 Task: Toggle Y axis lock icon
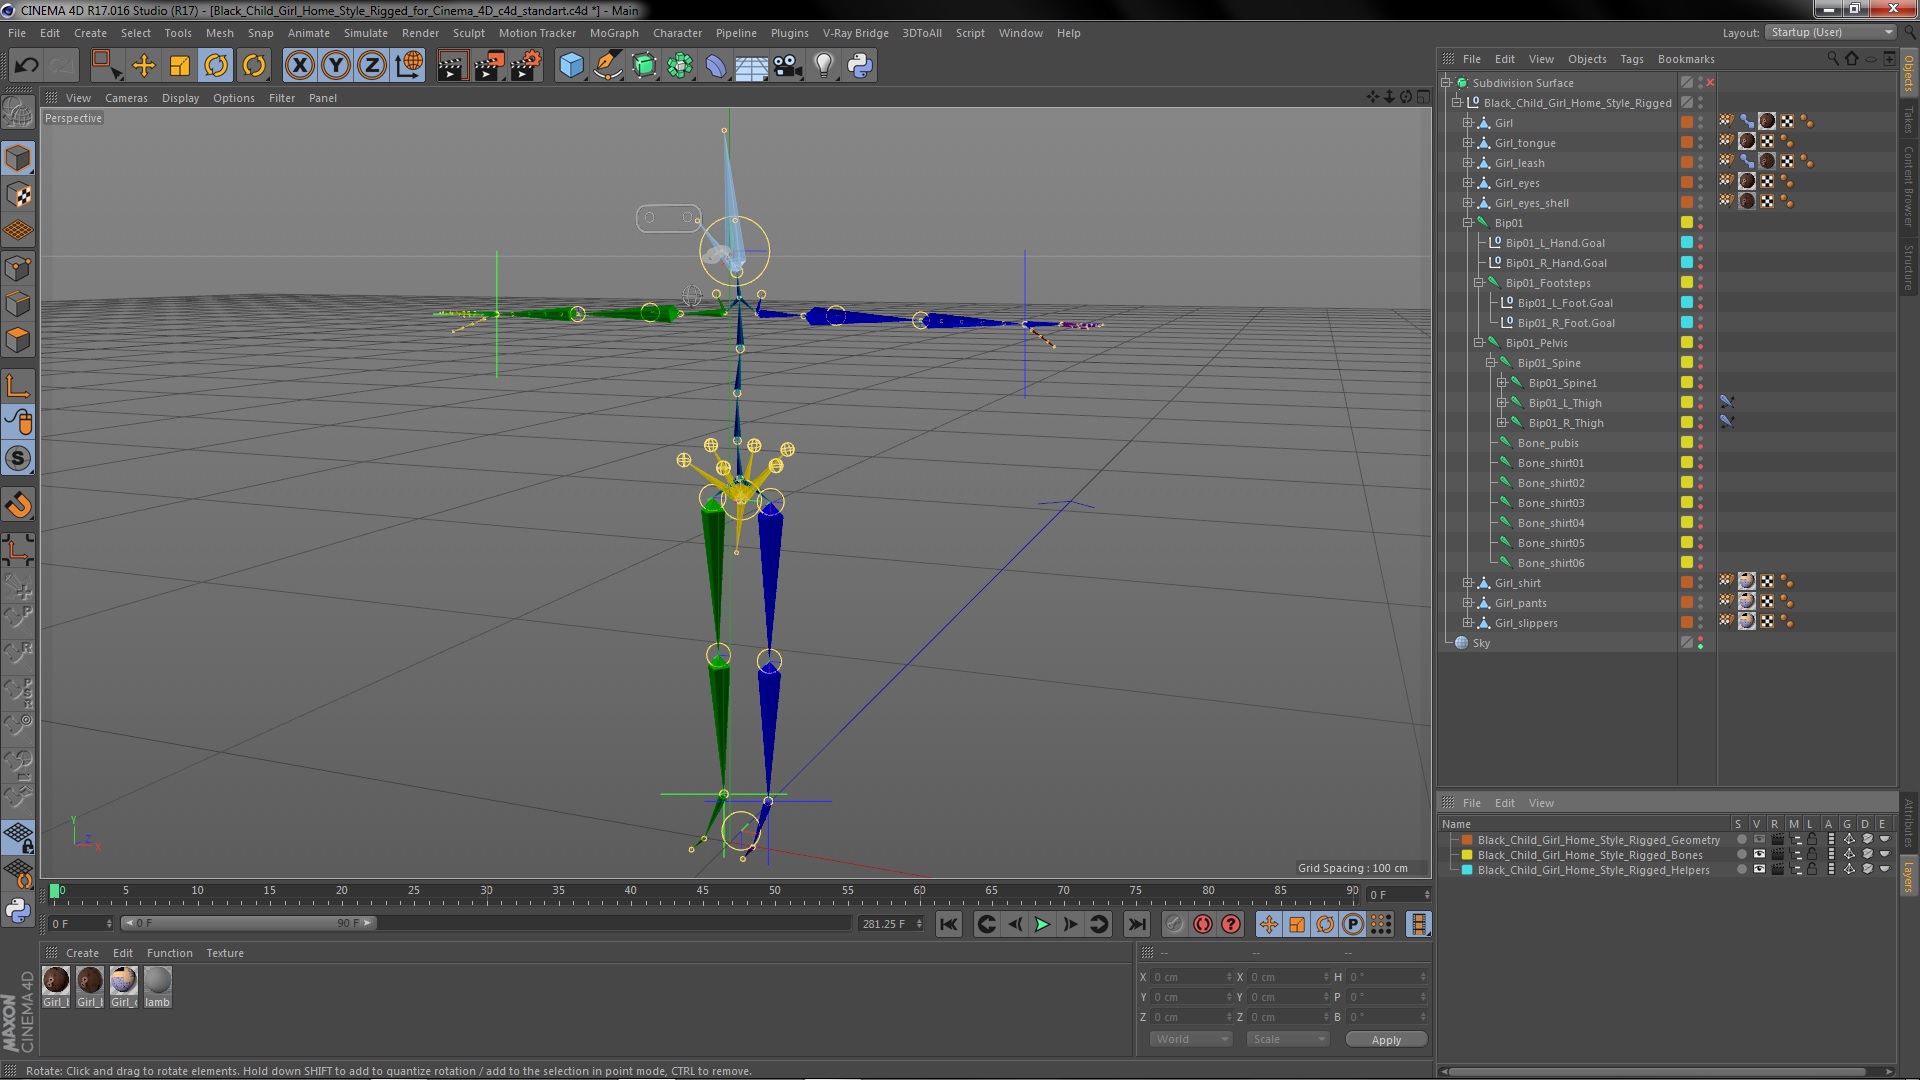(336, 66)
